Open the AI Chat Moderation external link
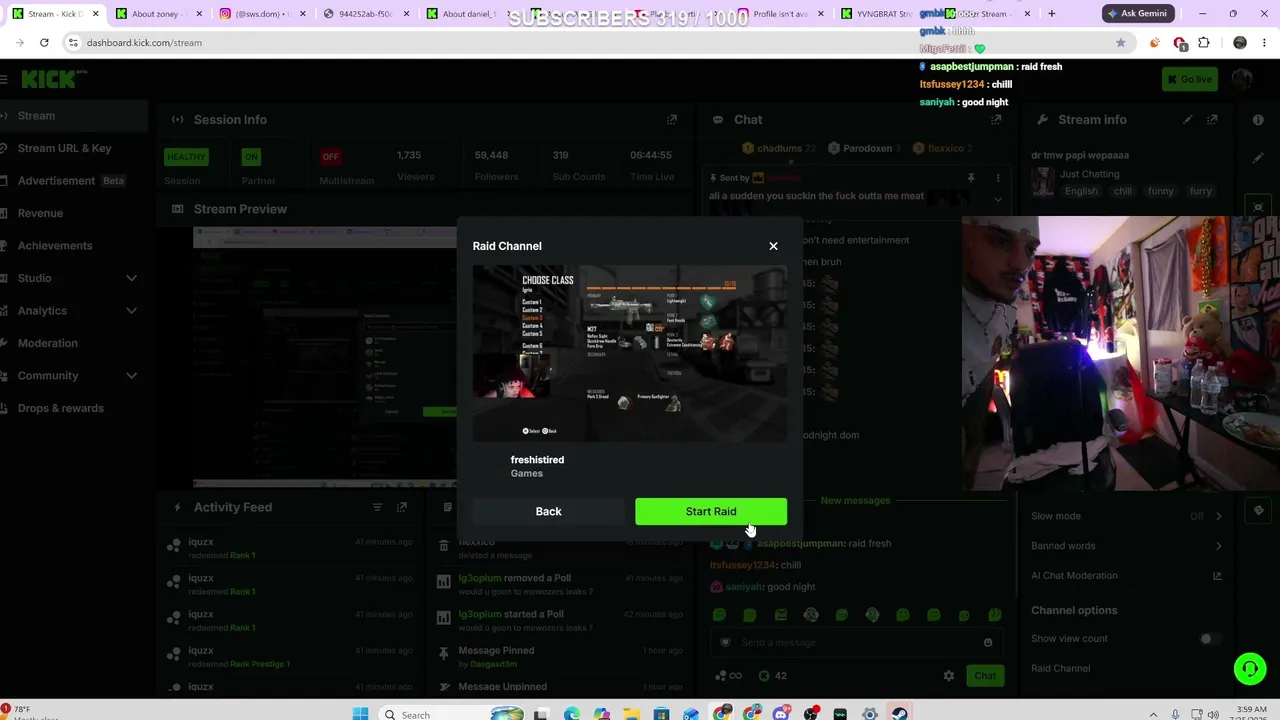 (1217, 576)
